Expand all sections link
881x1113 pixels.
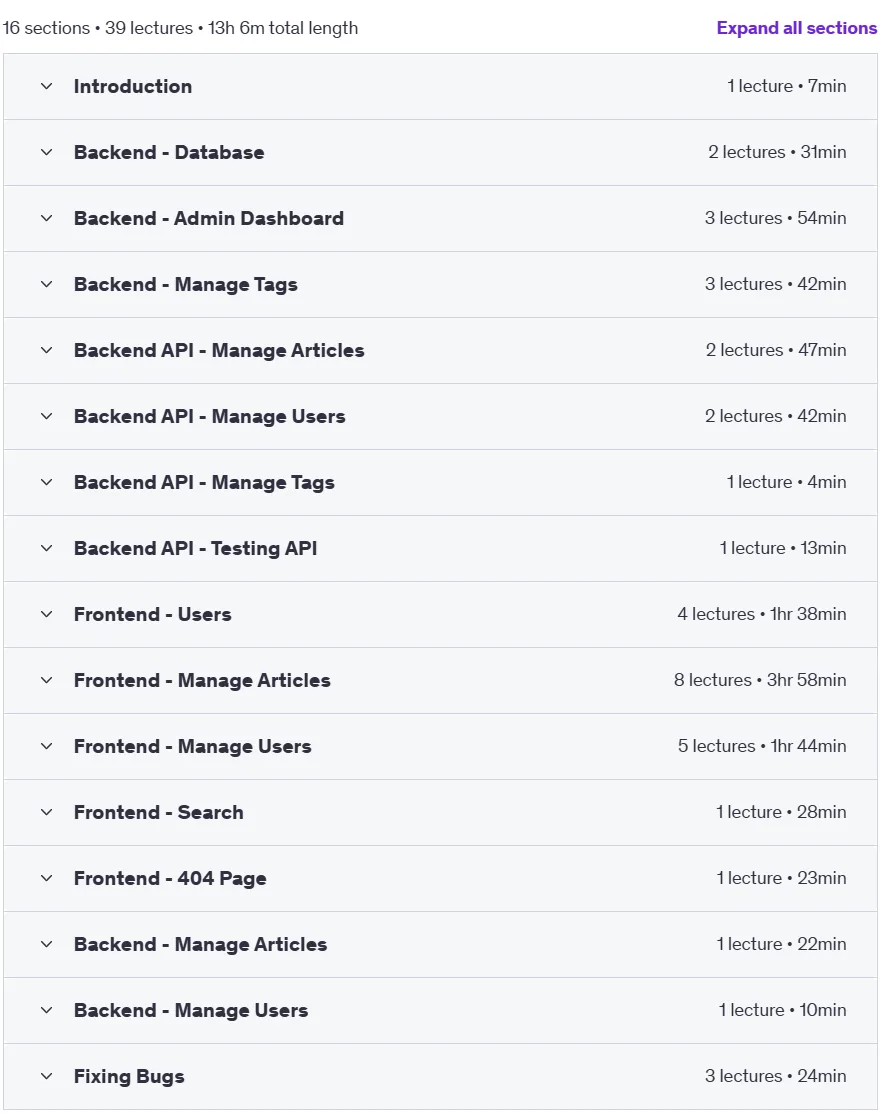[x=797, y=28]
